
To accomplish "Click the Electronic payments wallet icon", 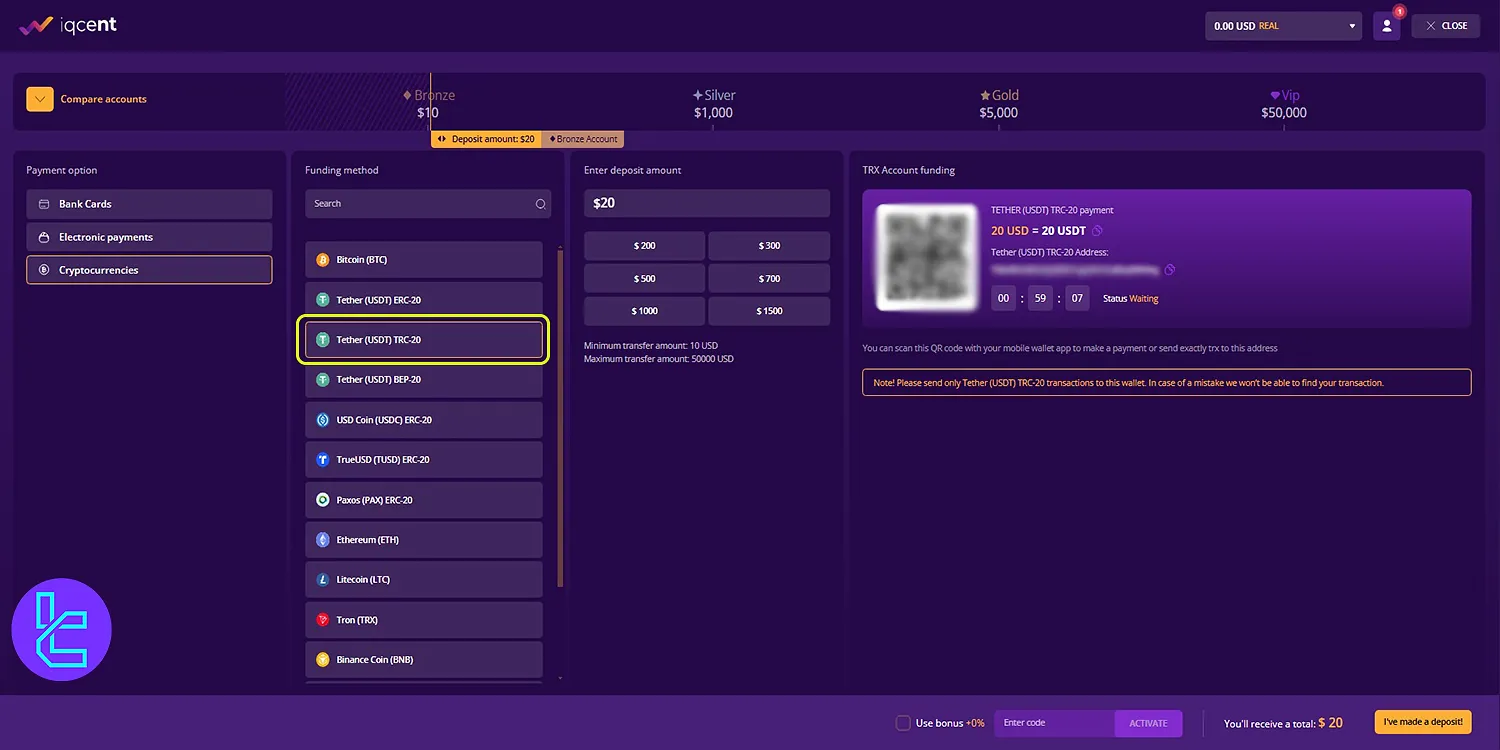I will tap(44, 237).
